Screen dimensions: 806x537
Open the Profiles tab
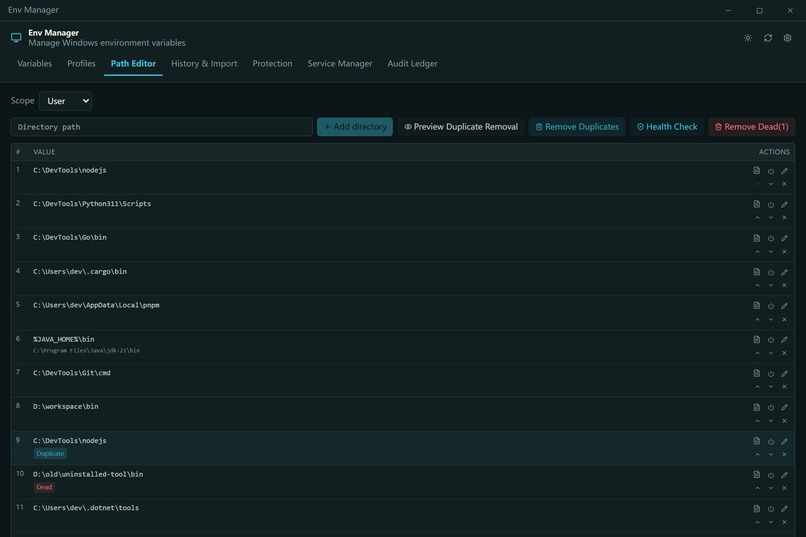(x=81, y=64)
